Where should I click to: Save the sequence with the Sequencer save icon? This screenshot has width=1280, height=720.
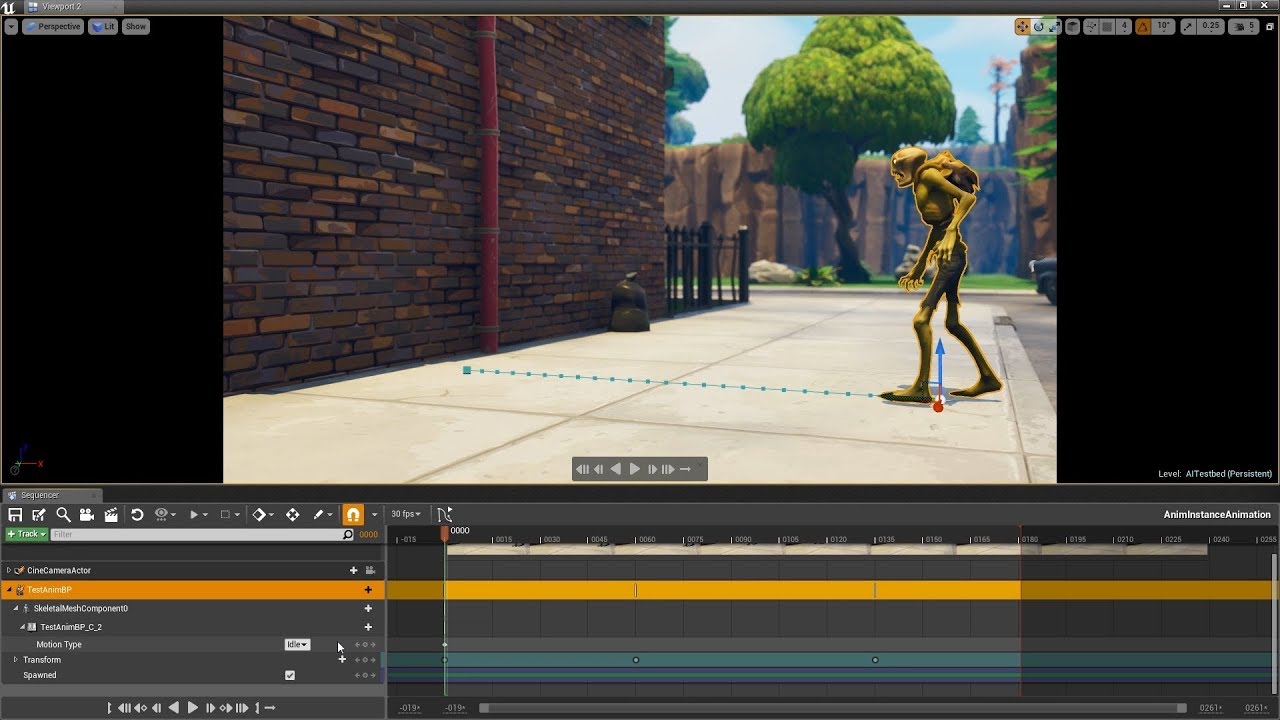15,515
